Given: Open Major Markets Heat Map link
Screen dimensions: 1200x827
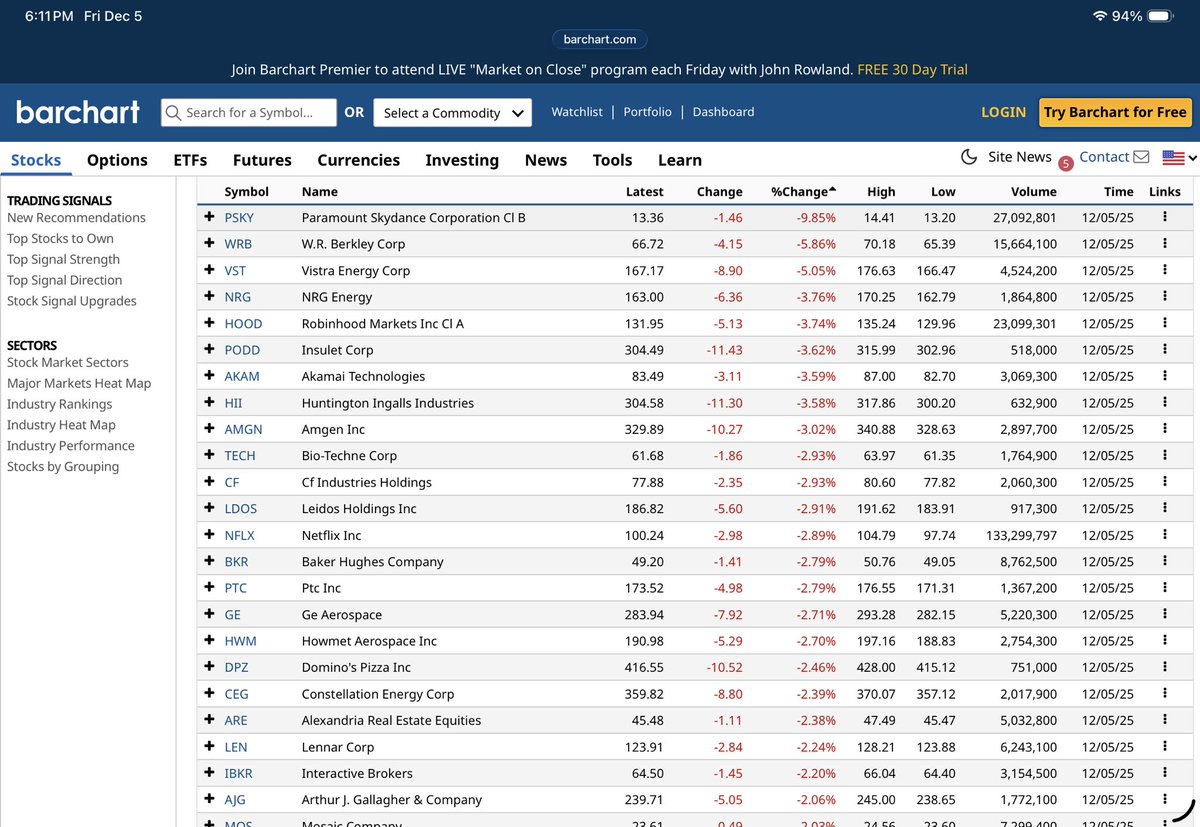Looking at the screenshot, I should point(79,383).
